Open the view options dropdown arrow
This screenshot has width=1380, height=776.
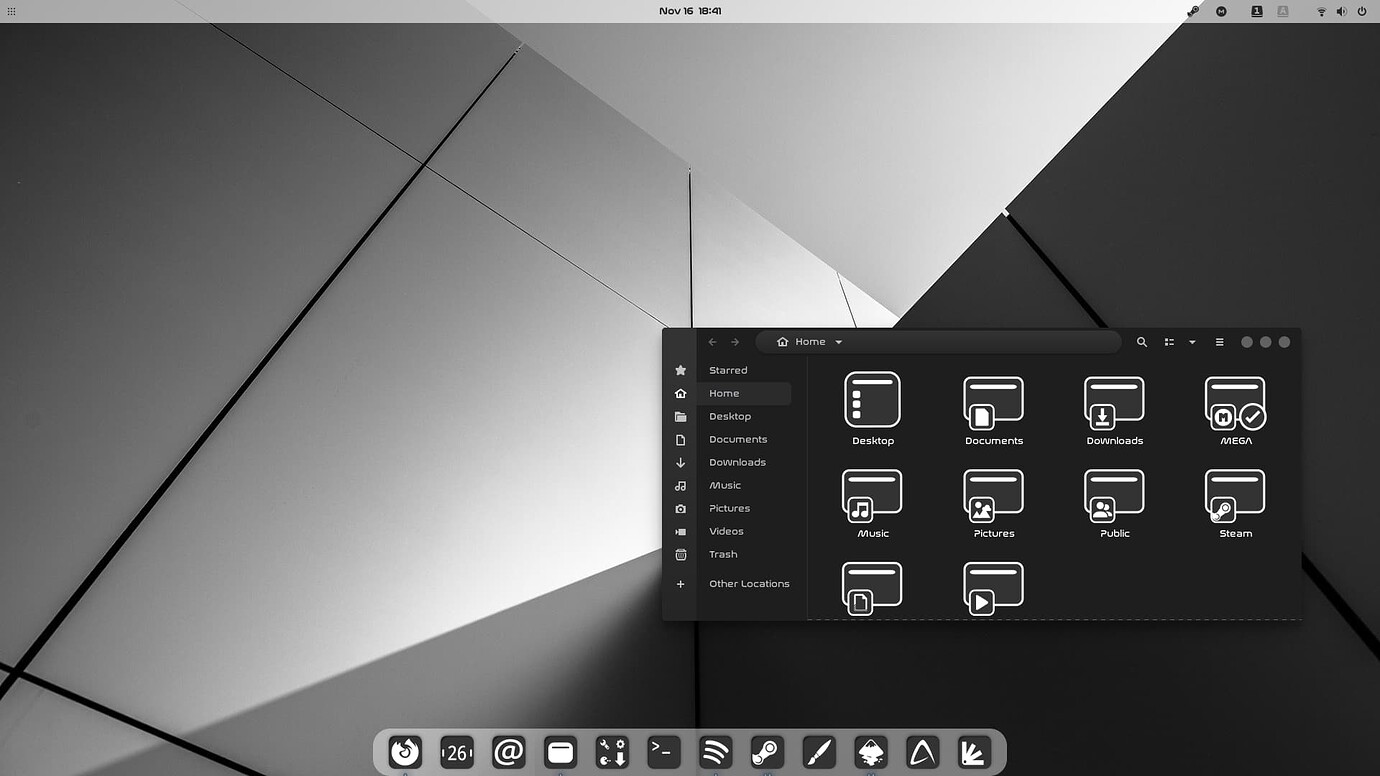click(1192, 341)
